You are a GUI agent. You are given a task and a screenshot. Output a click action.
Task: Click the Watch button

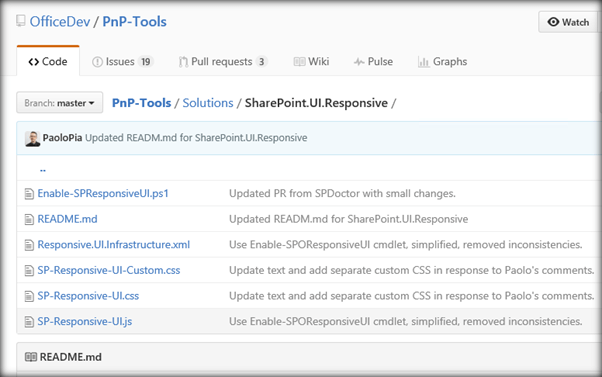click(568, 22)
